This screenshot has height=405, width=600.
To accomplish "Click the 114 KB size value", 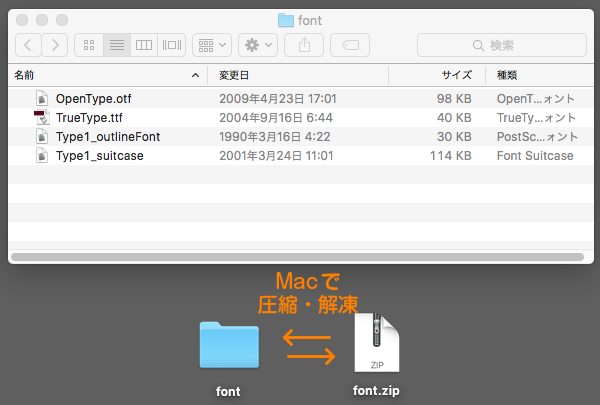I will tap(451, 156).
